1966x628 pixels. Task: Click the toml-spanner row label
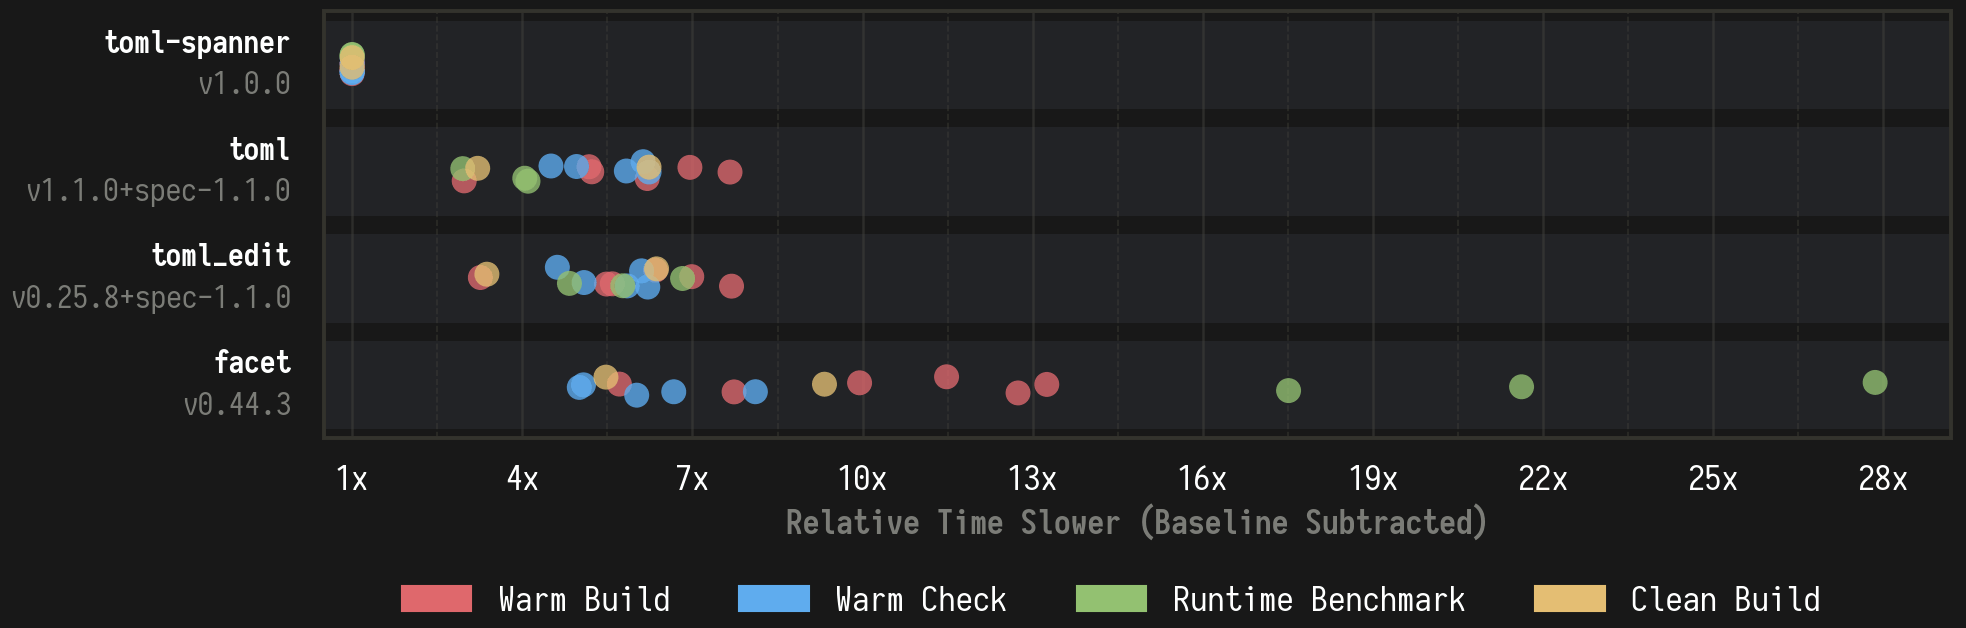(197, 43)
